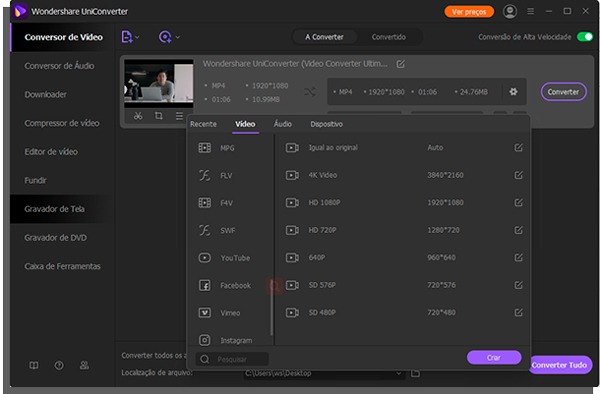Choose the SWF format icon
Image resolution: width=600 pixels, height=394 pixels.
pyautogui.click(x=204, y=230)
